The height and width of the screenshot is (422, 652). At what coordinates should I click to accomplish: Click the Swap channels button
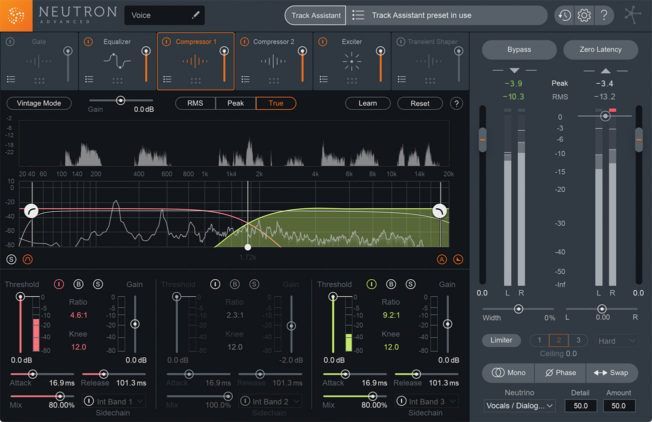[x=611, y=373]
